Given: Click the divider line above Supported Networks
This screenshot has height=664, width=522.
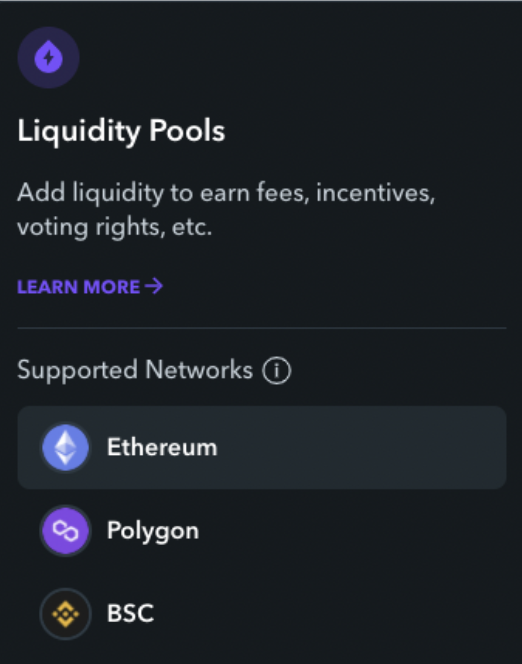Looking at the screenshot, I should pyautogui.click(x=262, y=328).
